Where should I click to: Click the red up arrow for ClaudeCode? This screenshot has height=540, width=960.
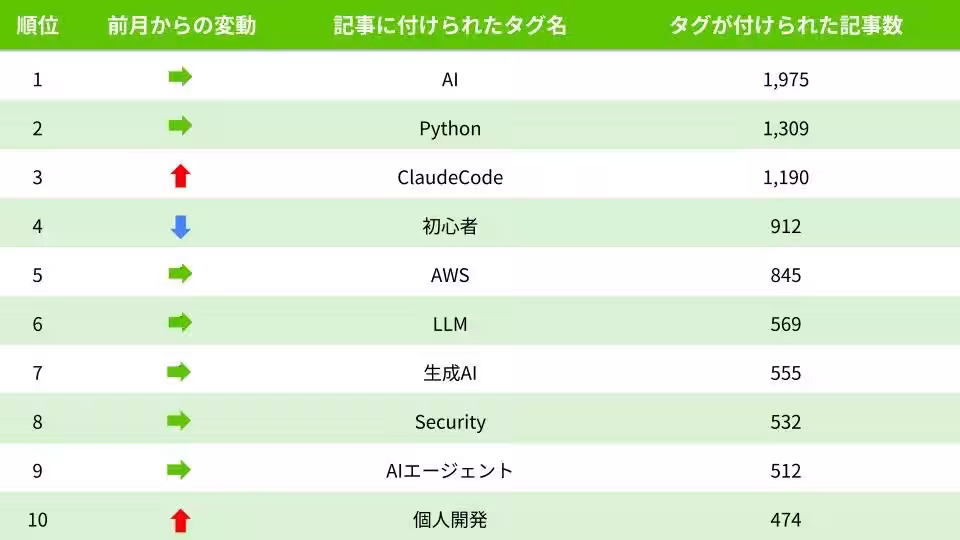pos(180,177)
